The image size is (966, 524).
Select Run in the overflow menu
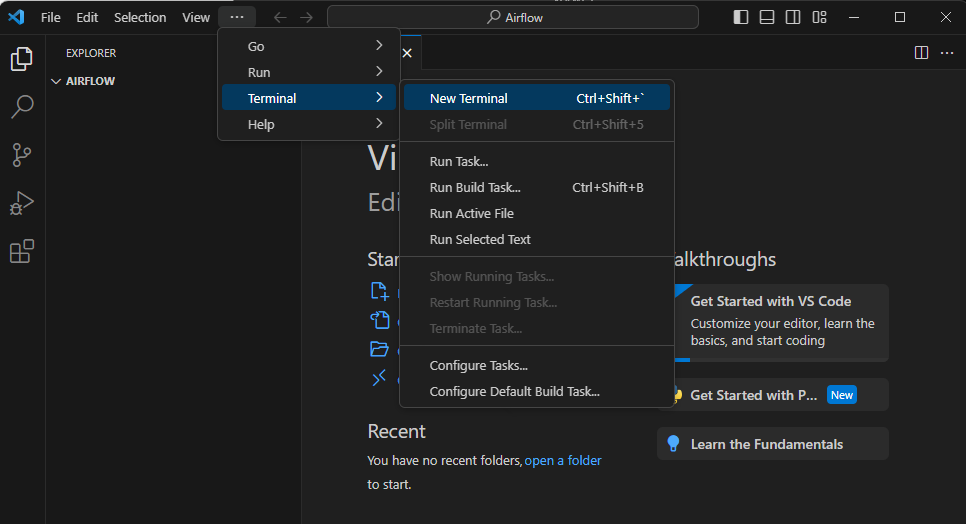coord(309,72)
